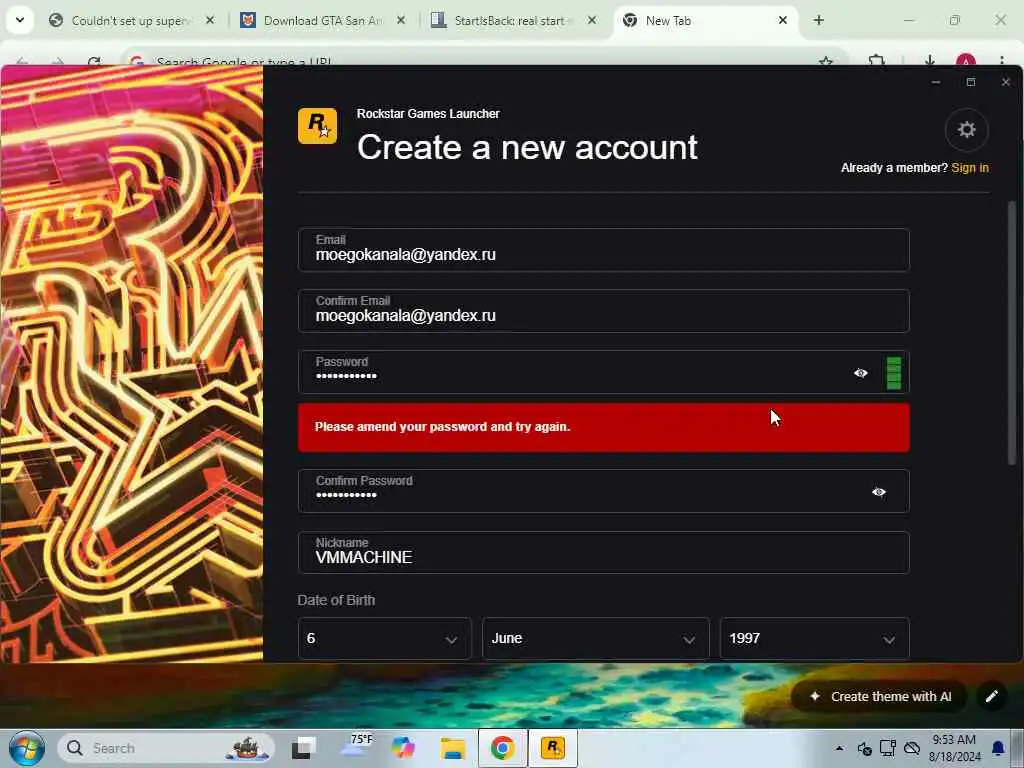Click Create theme with AI button
This screenshot has width=1024, height=768.
880,696
